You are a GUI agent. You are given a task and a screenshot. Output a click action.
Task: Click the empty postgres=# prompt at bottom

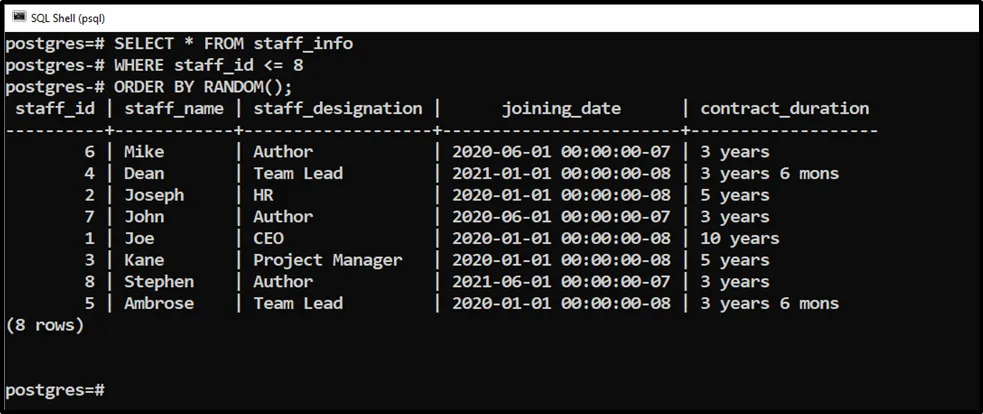[x=55, y=389]
